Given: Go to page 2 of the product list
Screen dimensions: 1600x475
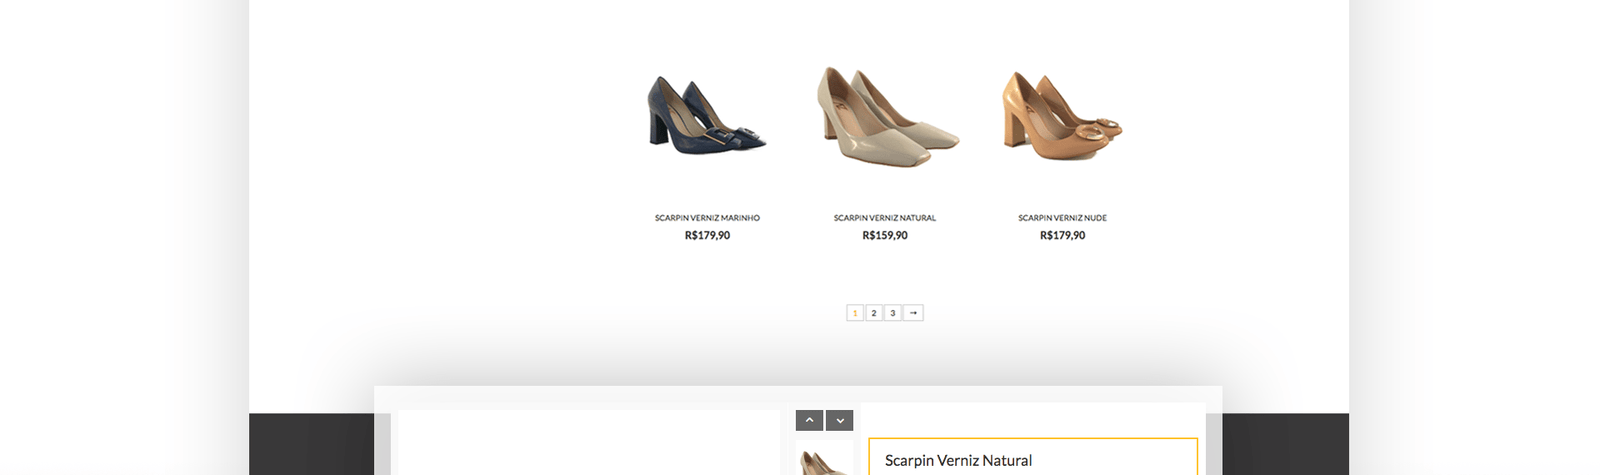Looking at the screenshot, I should pyautogui.click(x=874, y=313).
